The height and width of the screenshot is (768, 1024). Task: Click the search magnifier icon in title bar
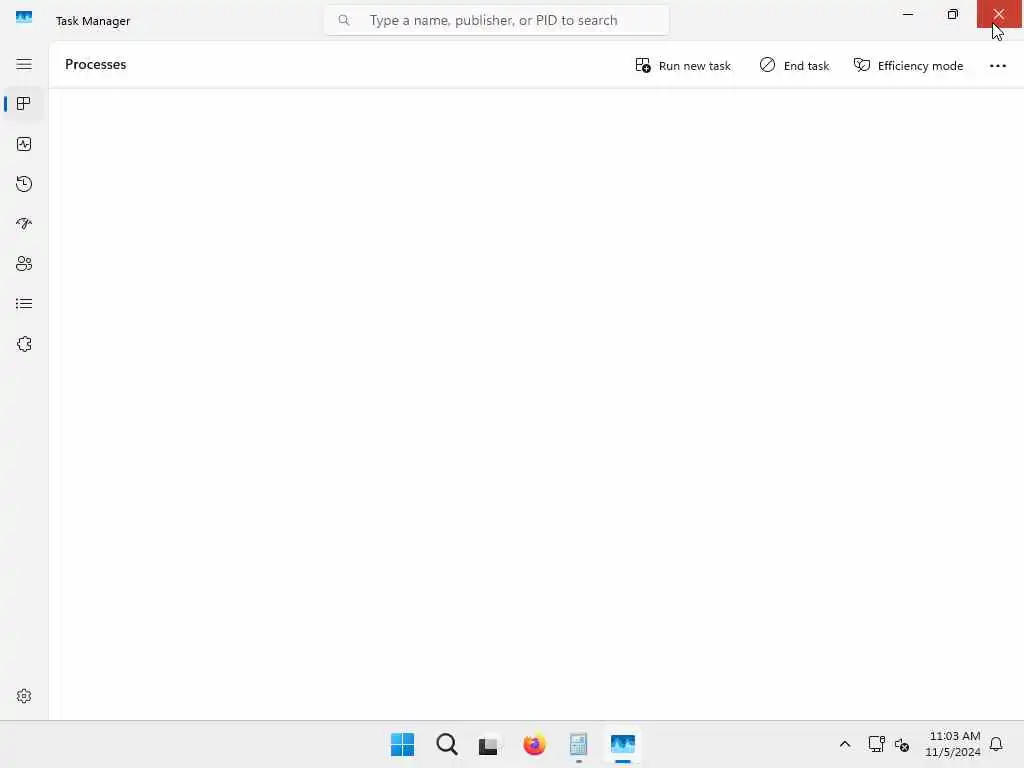pyautogui.click(x=344, y=20)
